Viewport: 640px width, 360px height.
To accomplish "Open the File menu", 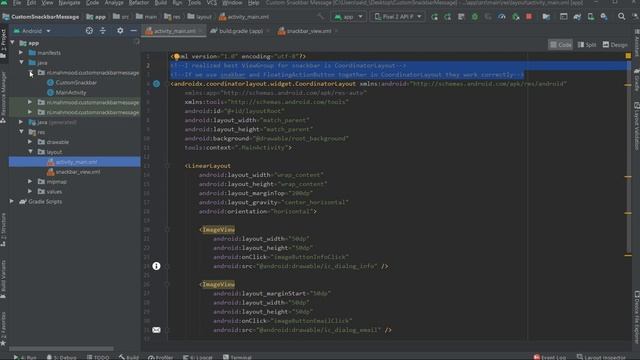I will tap(17, 2).
